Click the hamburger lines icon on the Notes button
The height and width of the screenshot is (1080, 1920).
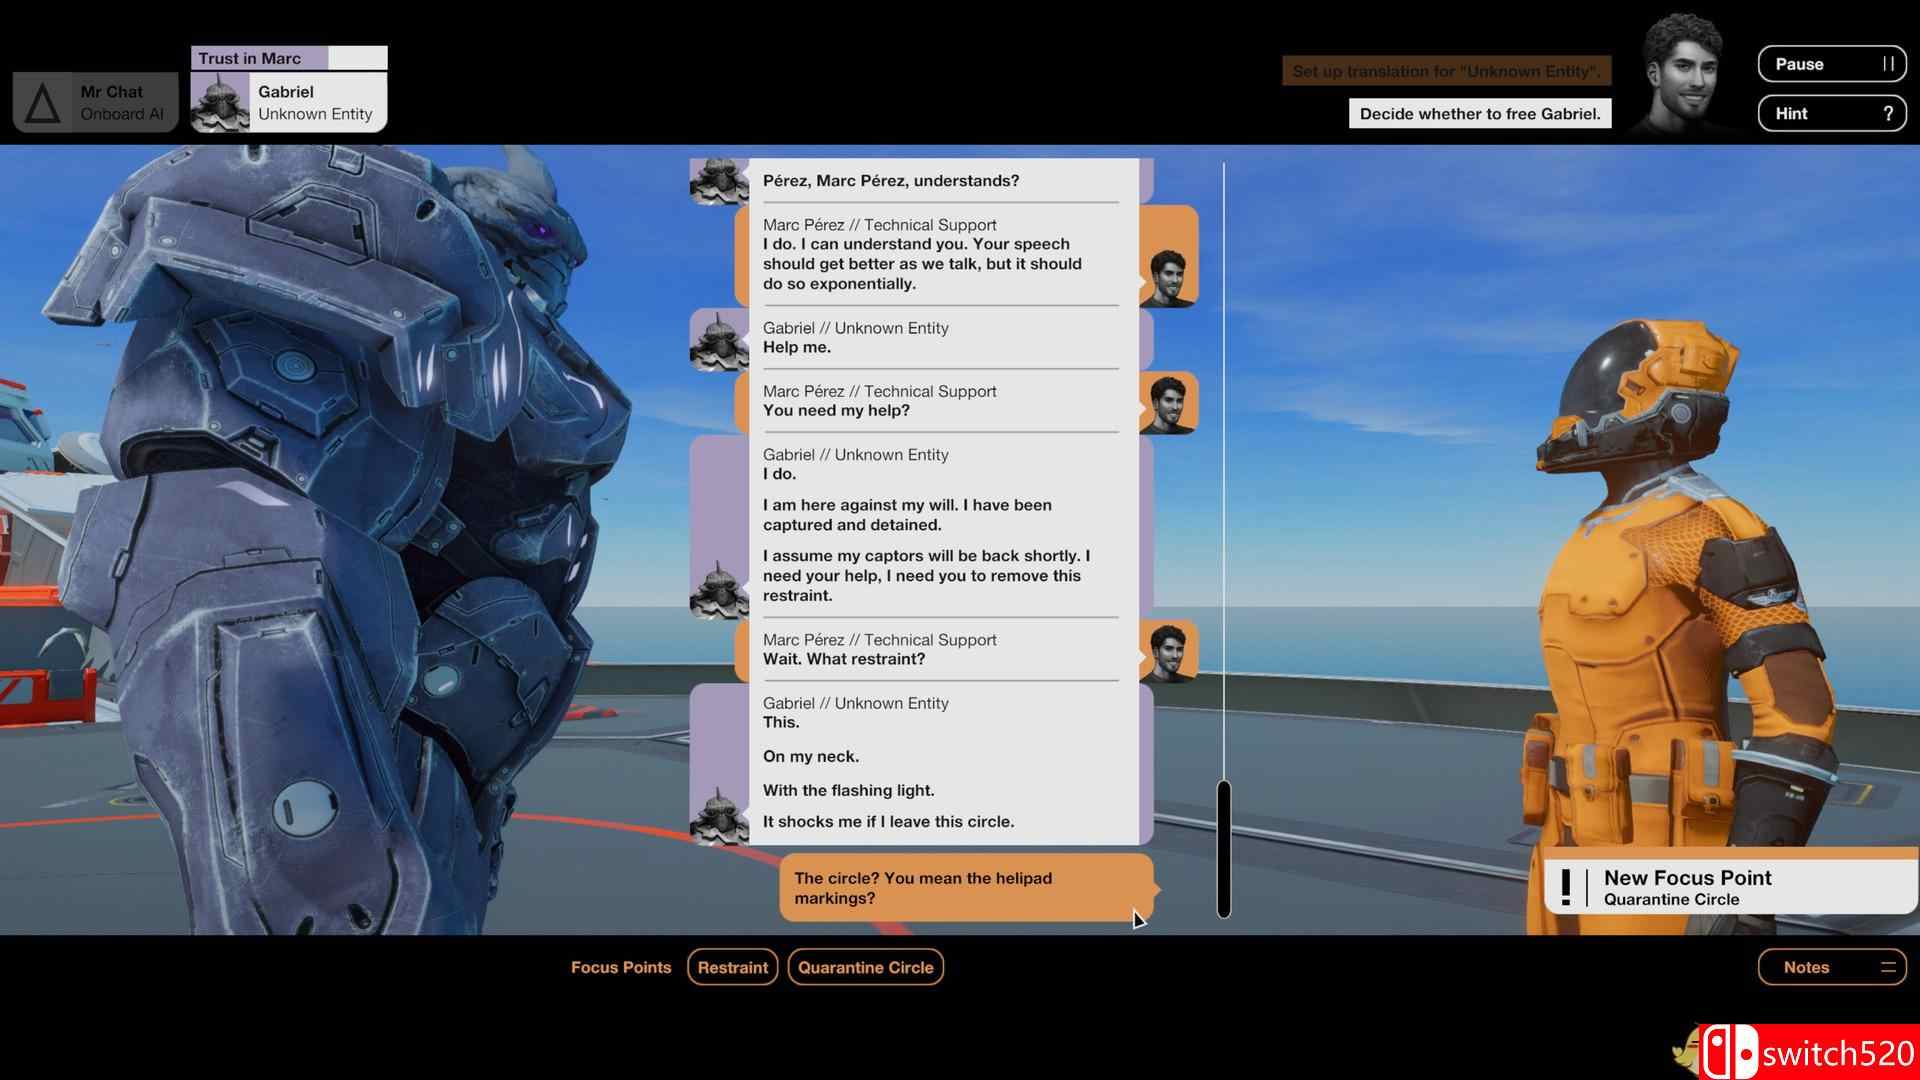(x=1890, y=967)
